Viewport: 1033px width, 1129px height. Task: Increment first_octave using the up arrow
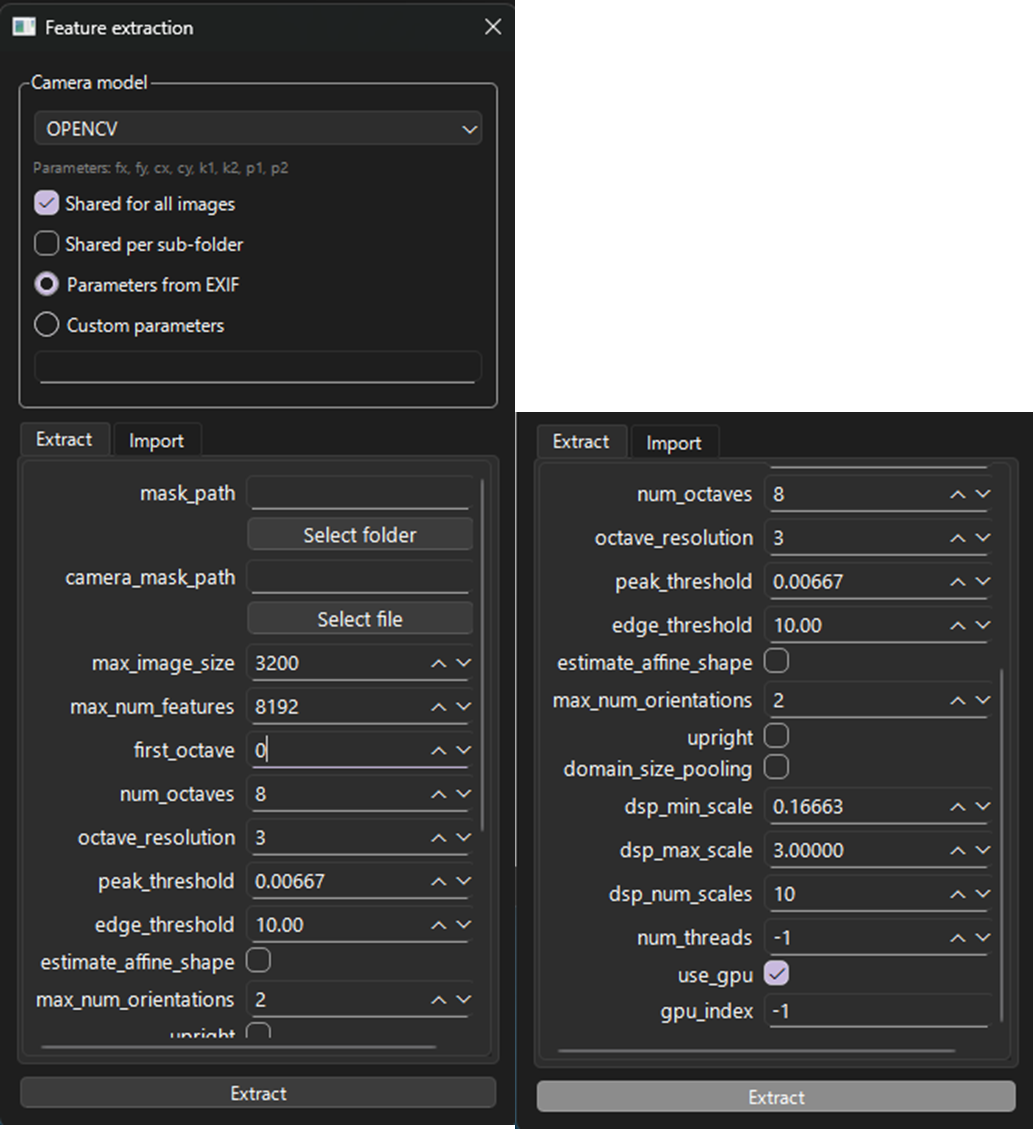coord(439,750)
